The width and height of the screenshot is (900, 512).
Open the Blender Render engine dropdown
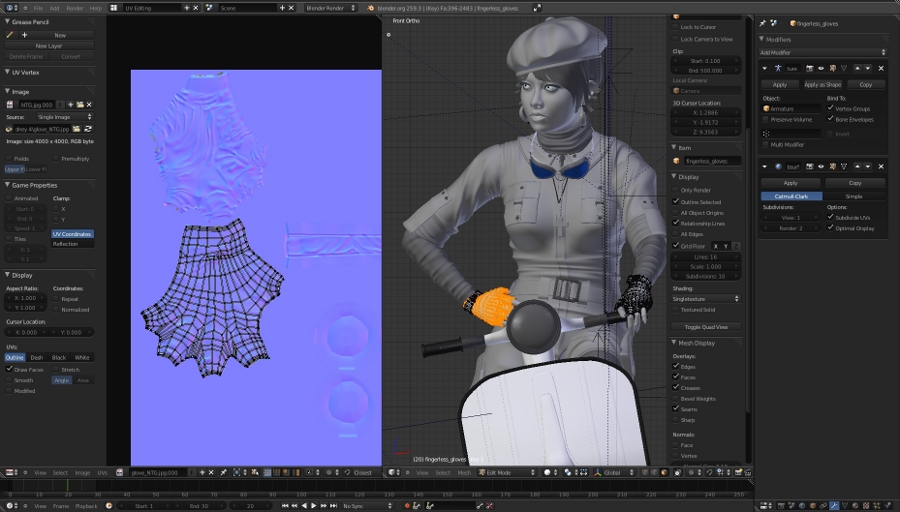pyautogui.click(x=331, y=8)
